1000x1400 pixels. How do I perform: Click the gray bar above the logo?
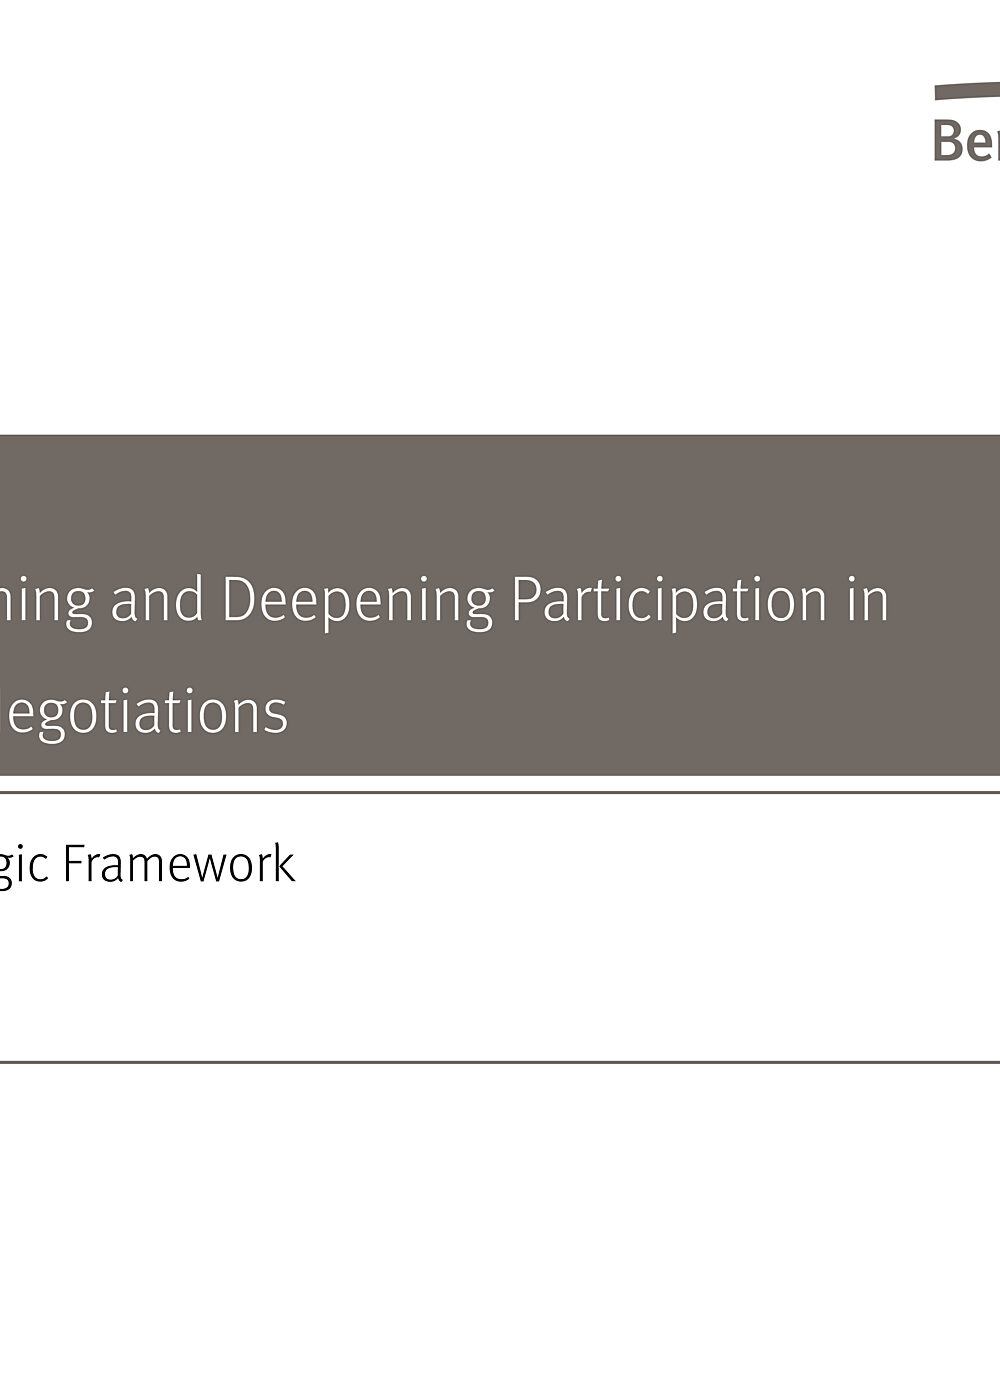(967, 91)
